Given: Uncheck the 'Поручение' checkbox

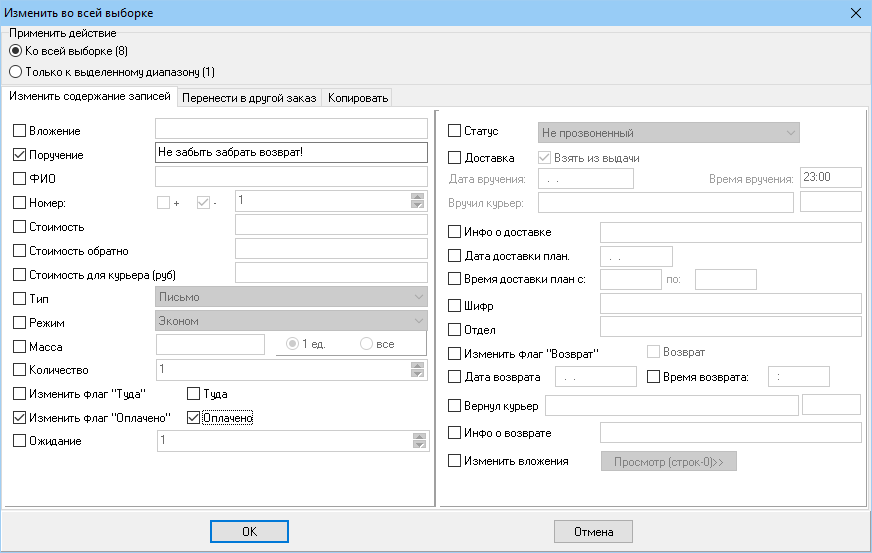Looking at the screenshot, I should [19, 155].
